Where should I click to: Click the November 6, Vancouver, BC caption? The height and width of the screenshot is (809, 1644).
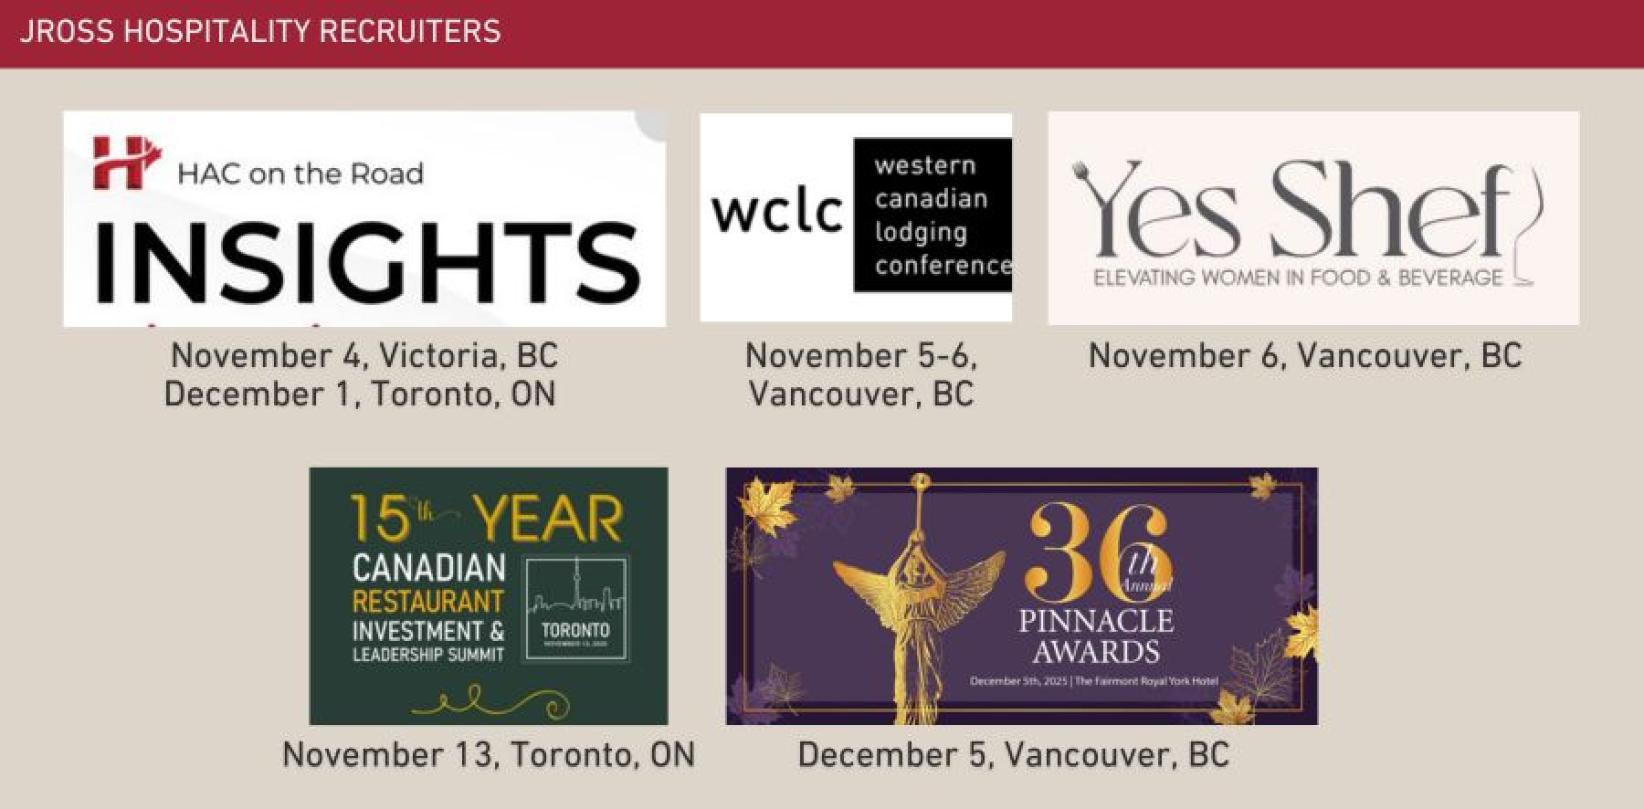(1305, 355)
